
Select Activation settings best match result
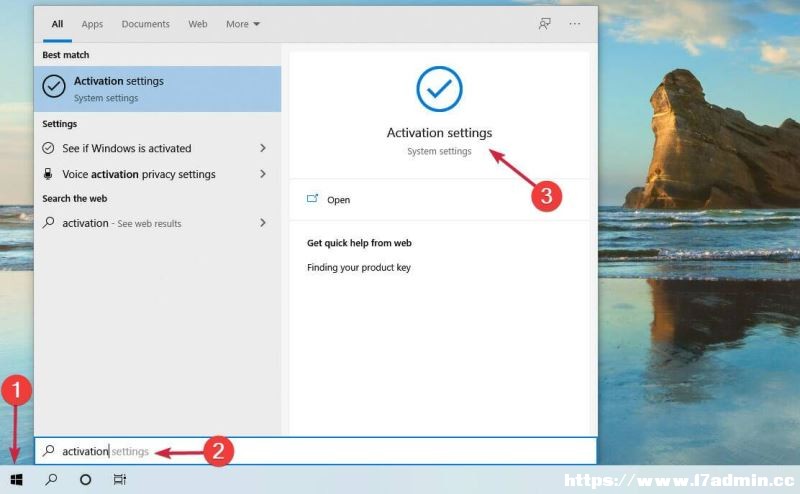tap(158, 89)
